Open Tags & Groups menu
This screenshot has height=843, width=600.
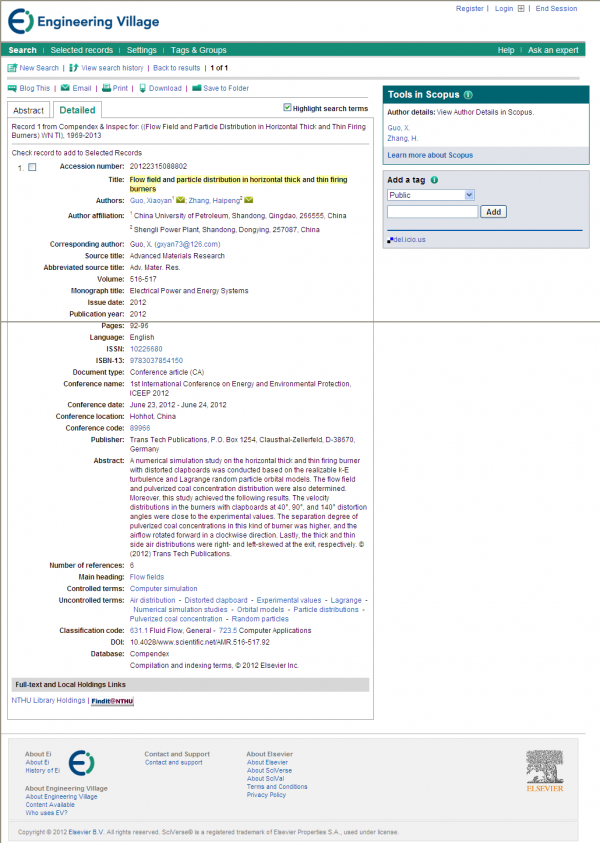point(198,50)
